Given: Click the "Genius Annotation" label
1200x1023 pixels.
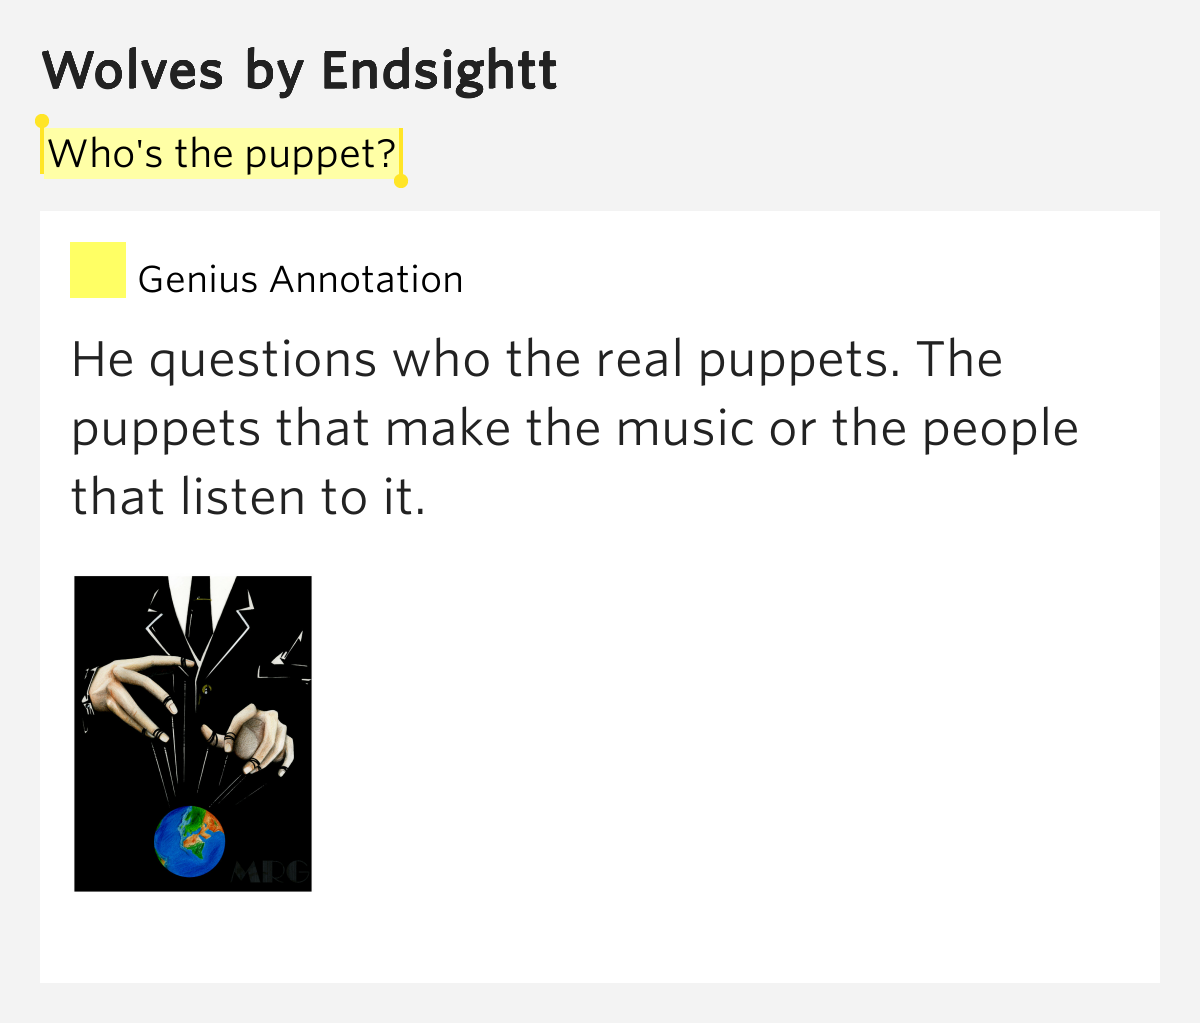Looking at the screenshot, I should 300,280.
